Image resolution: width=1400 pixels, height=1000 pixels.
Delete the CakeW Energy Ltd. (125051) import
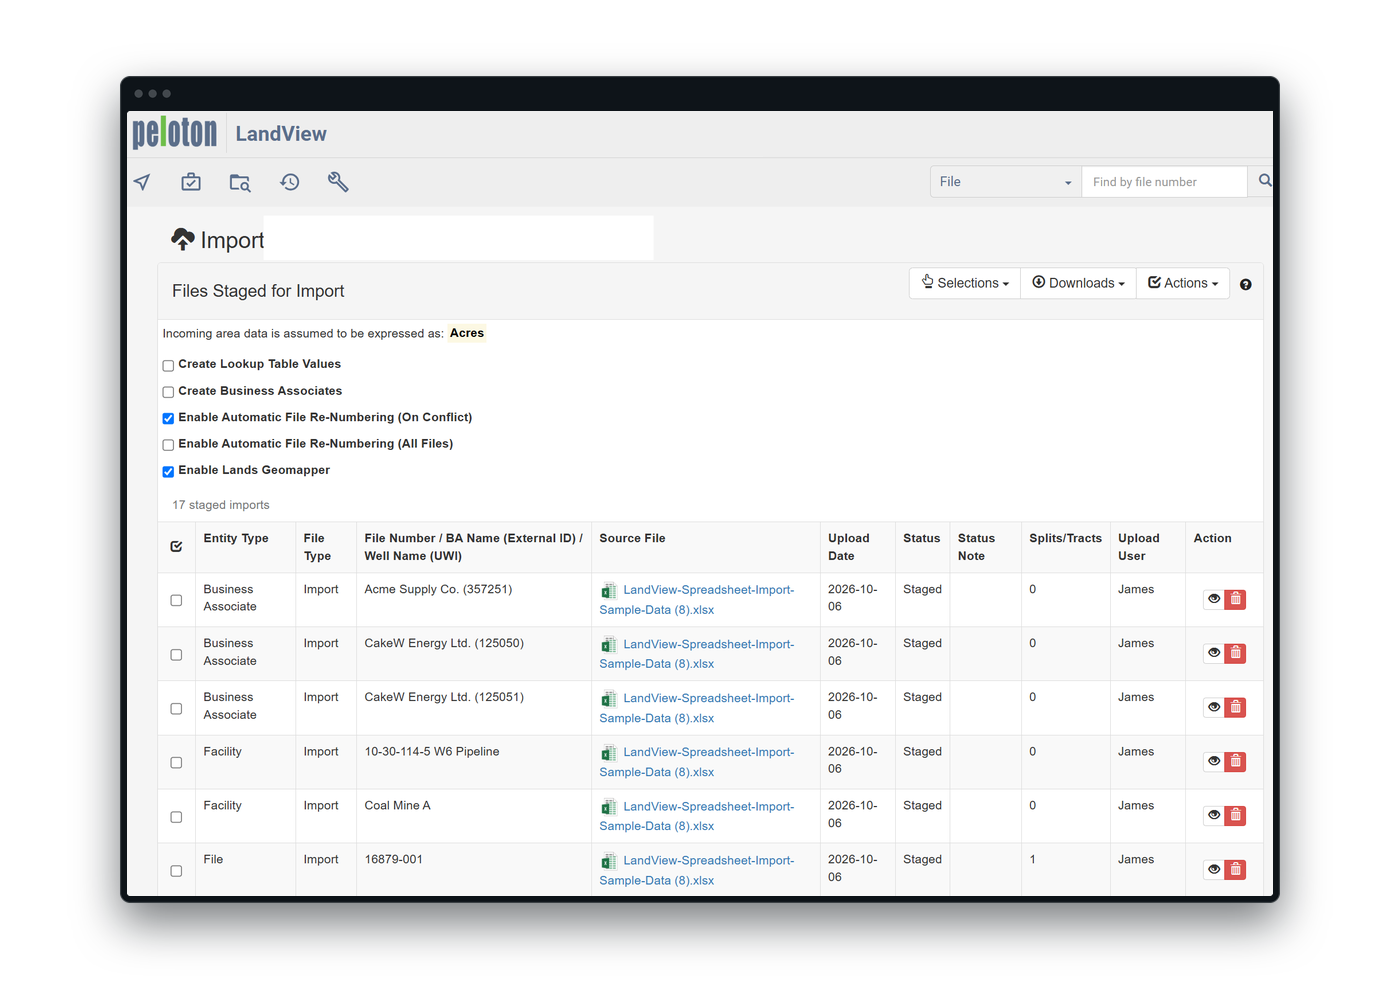[1236, 707]
